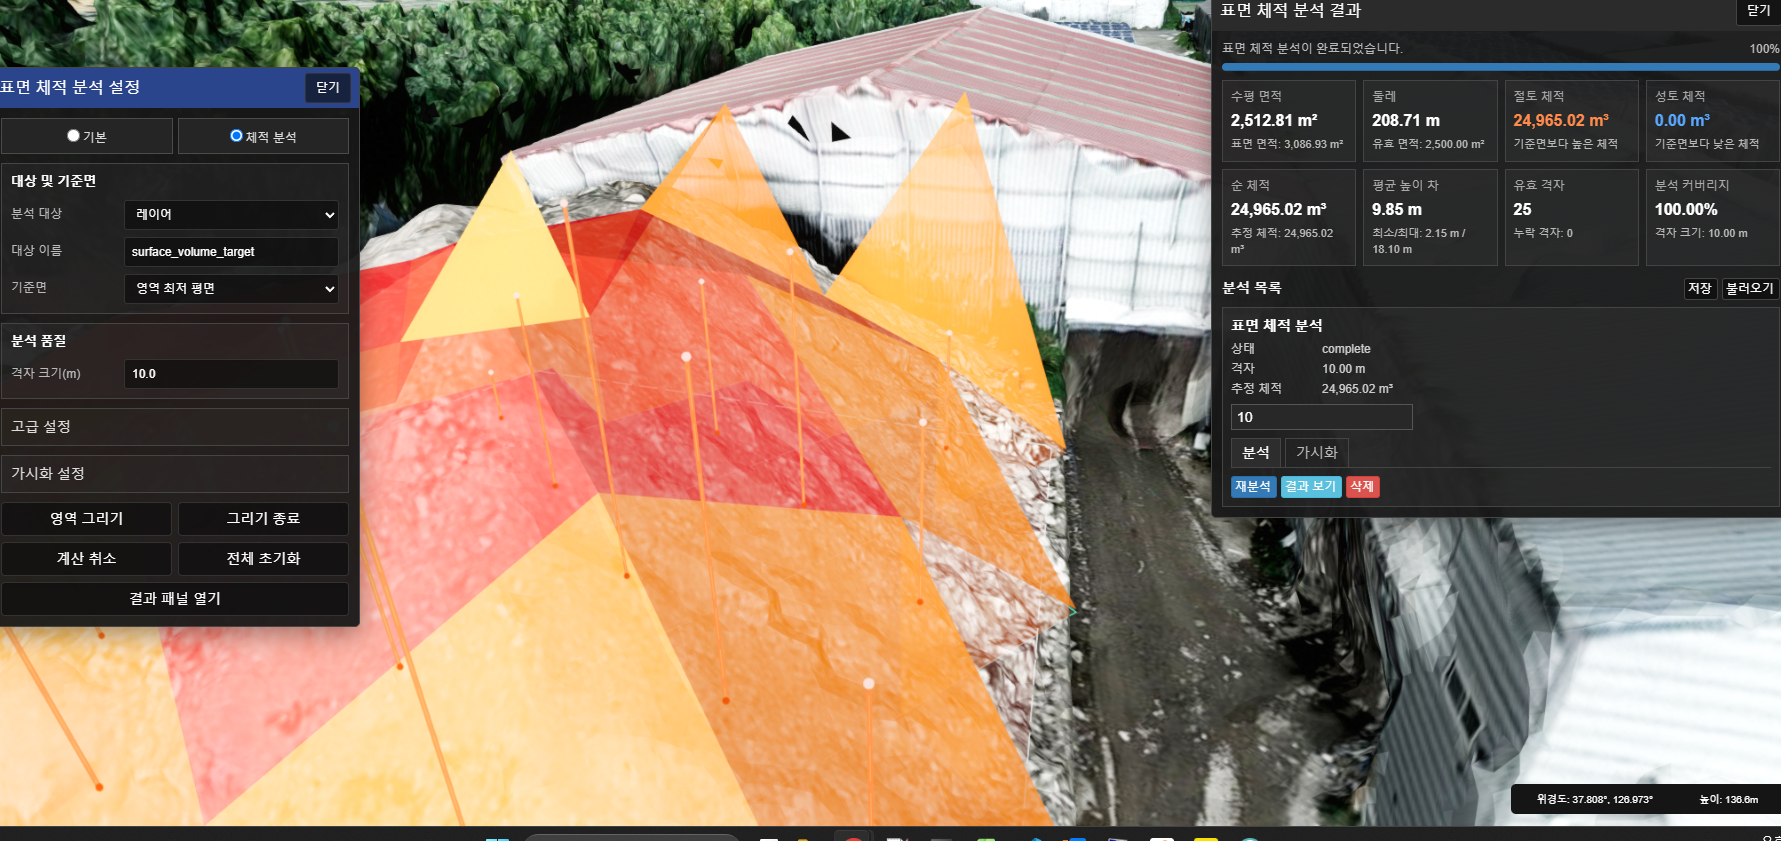Click the 격자 크기(m) input field

coord(231,373)
